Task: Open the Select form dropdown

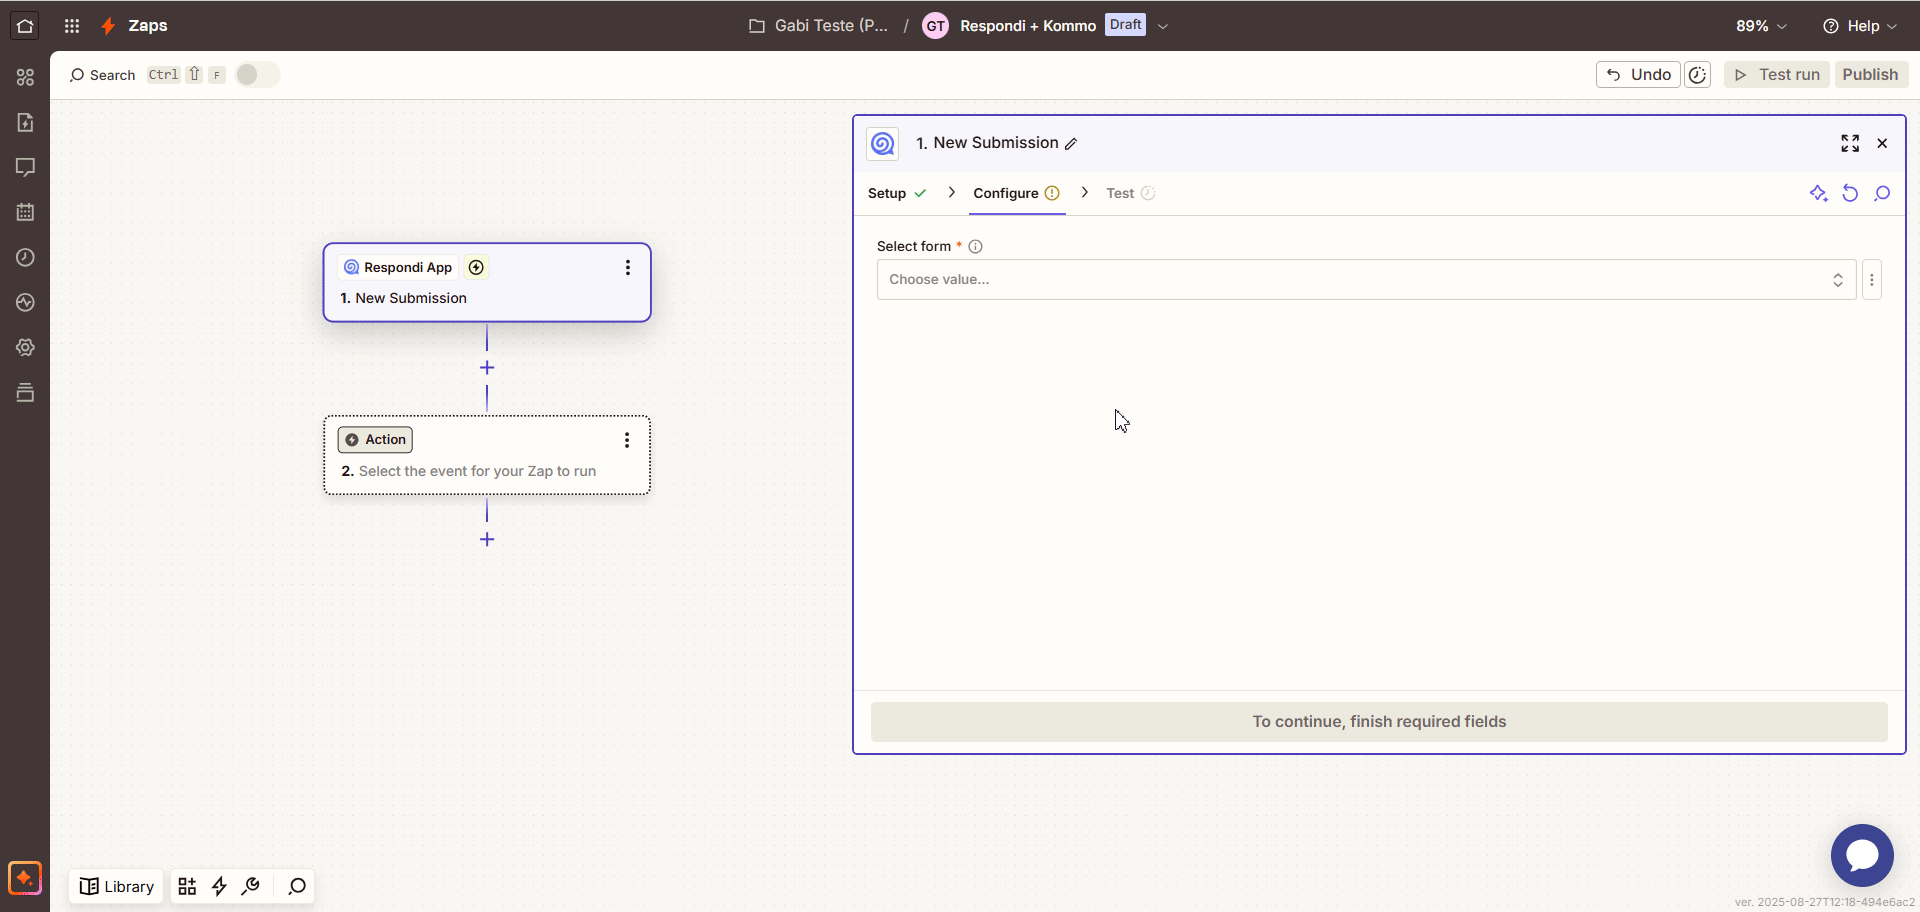Action: [x=1366, y=280]
